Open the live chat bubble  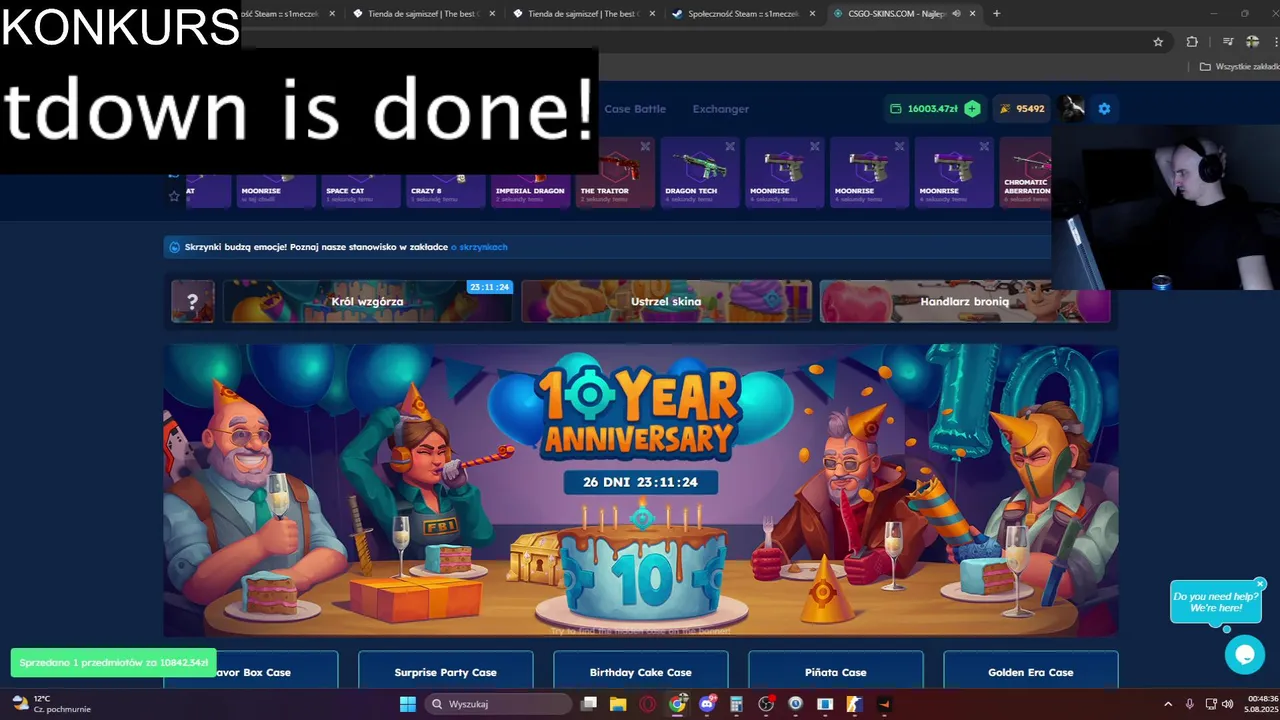(1244, 655)
